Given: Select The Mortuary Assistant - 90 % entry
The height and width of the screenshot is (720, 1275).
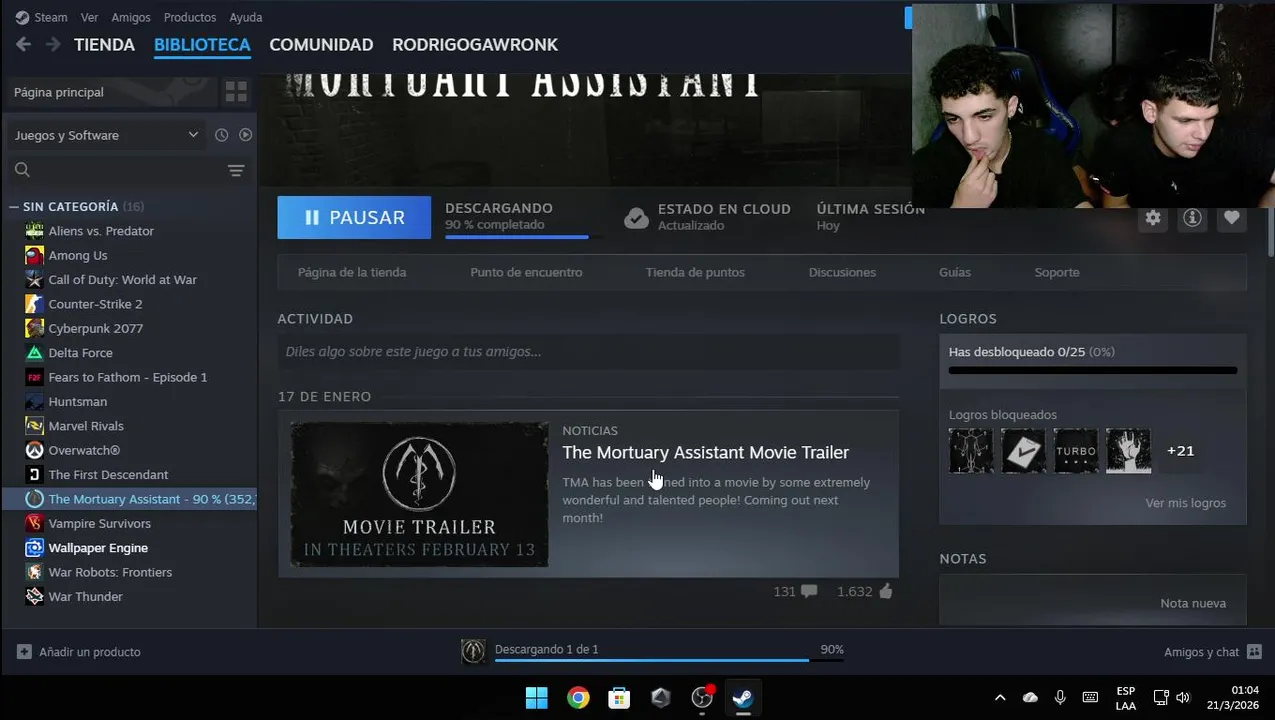Looking at the screenshot, I should 130,499.
